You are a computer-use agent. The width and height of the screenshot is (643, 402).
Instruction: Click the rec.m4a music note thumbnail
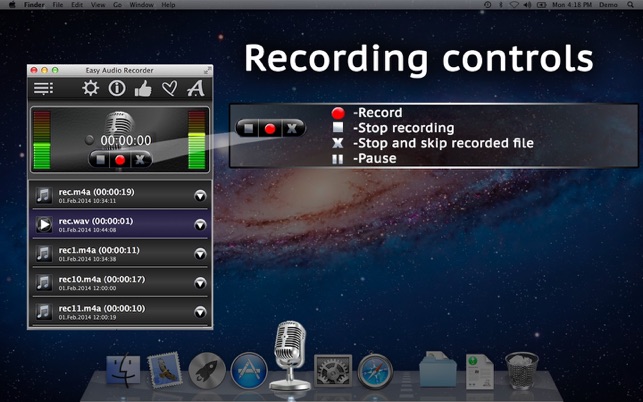click(44, 195)
